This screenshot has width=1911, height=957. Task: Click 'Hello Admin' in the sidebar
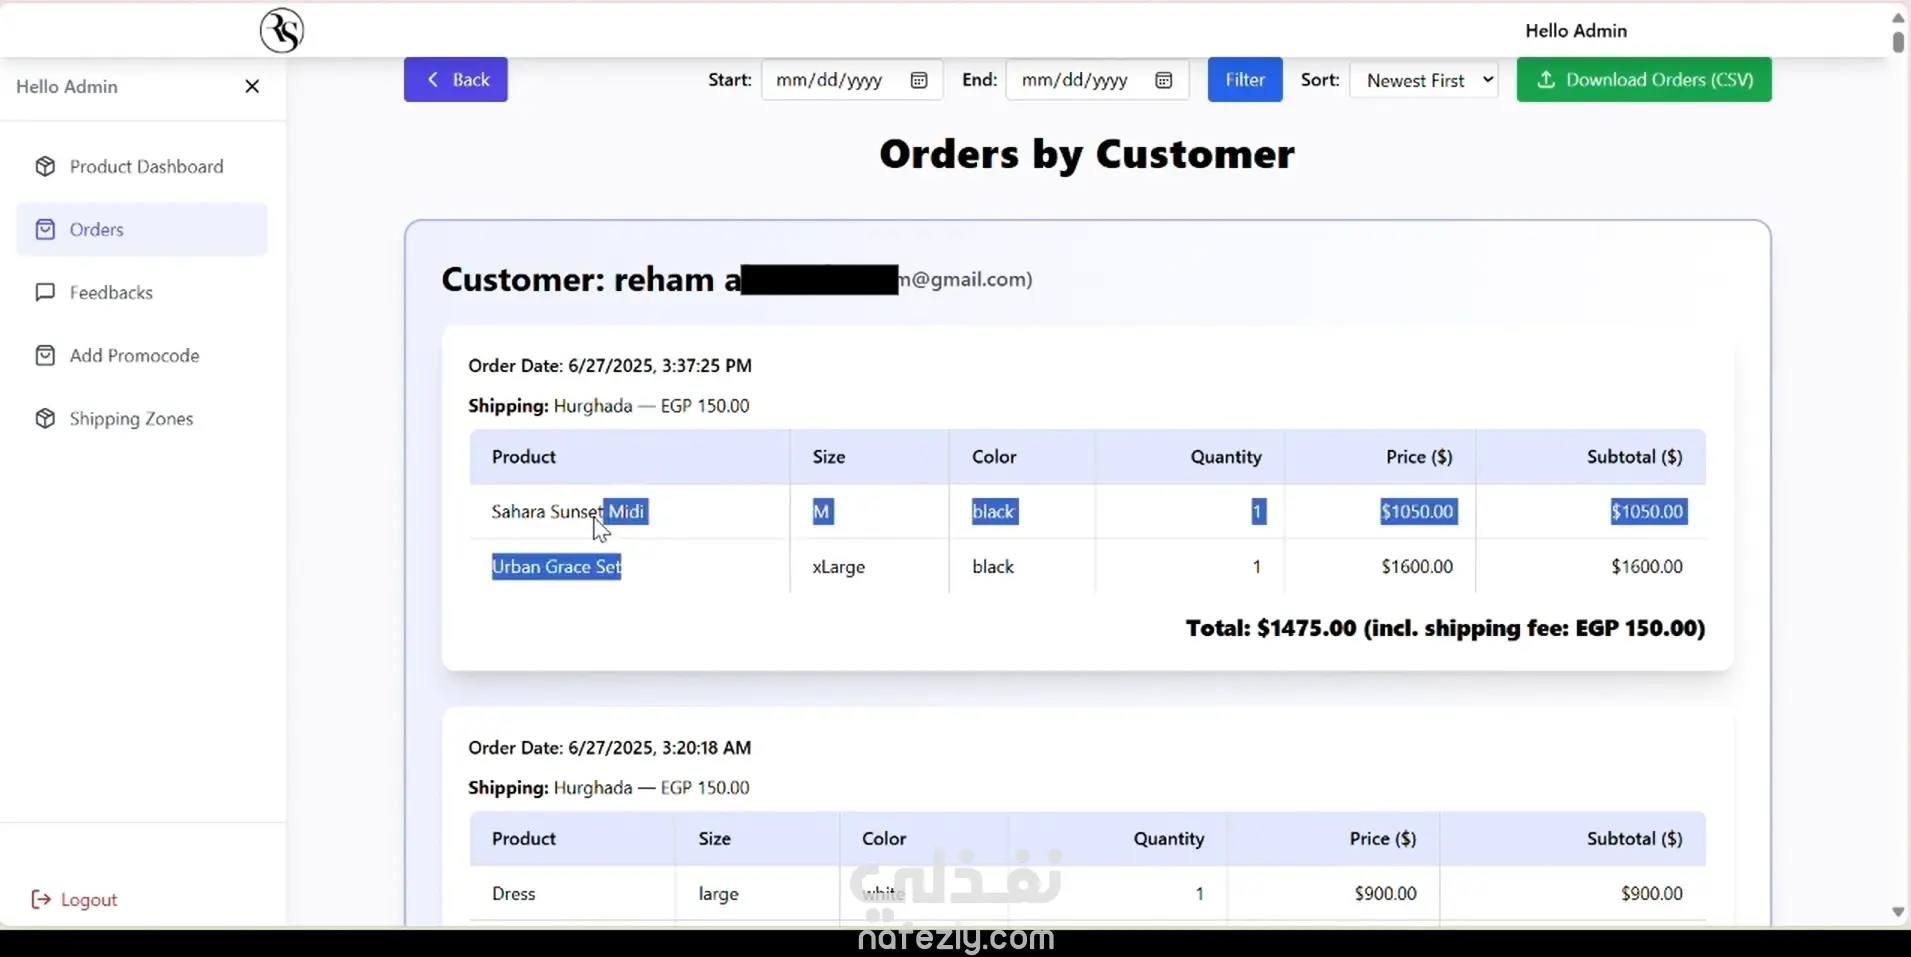tap(67, 87)
